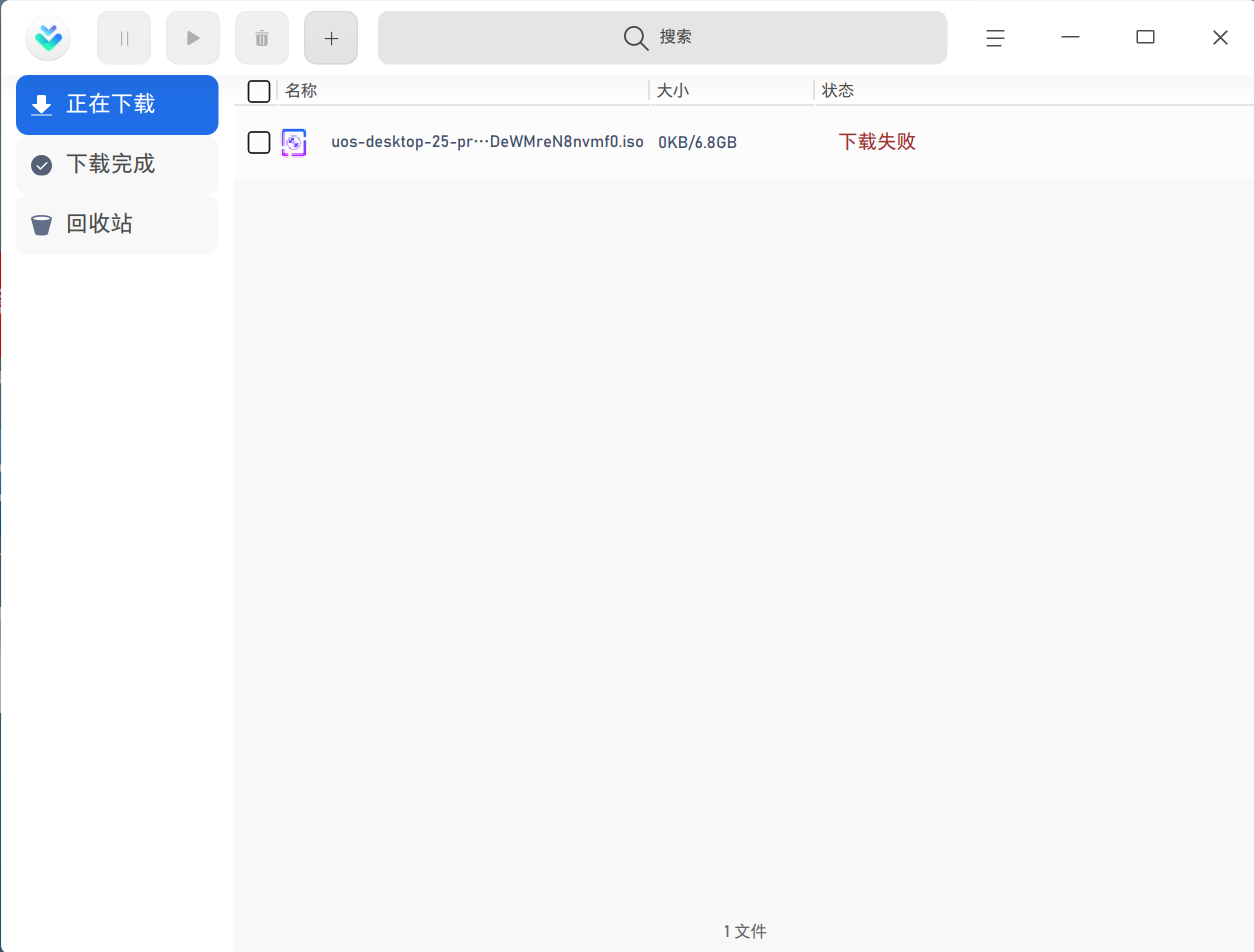The height and width of the screenshot is (952, 1254).
Task: Toggle selection of the failed download entry
Action: pyautogui.click(x=258, y=142)
